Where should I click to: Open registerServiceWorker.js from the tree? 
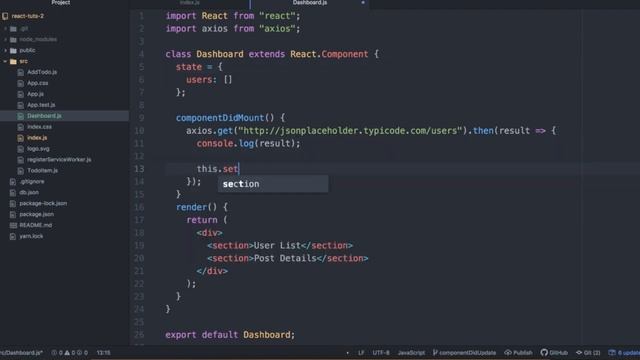[59, 160]
